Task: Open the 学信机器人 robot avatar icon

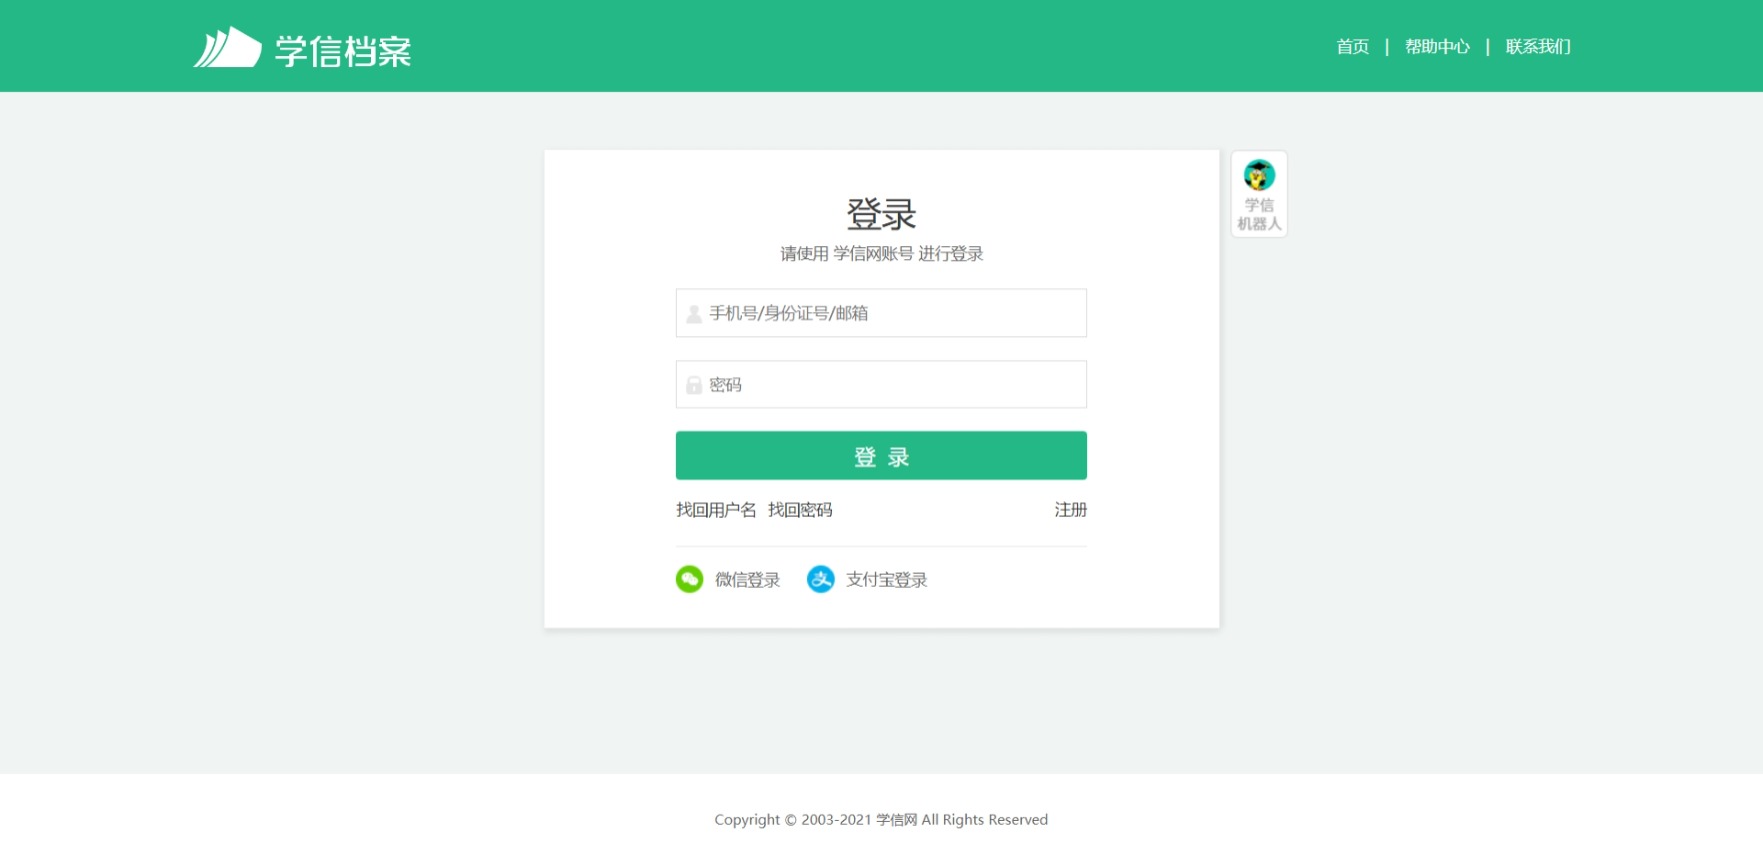Action: (1259, 175)
